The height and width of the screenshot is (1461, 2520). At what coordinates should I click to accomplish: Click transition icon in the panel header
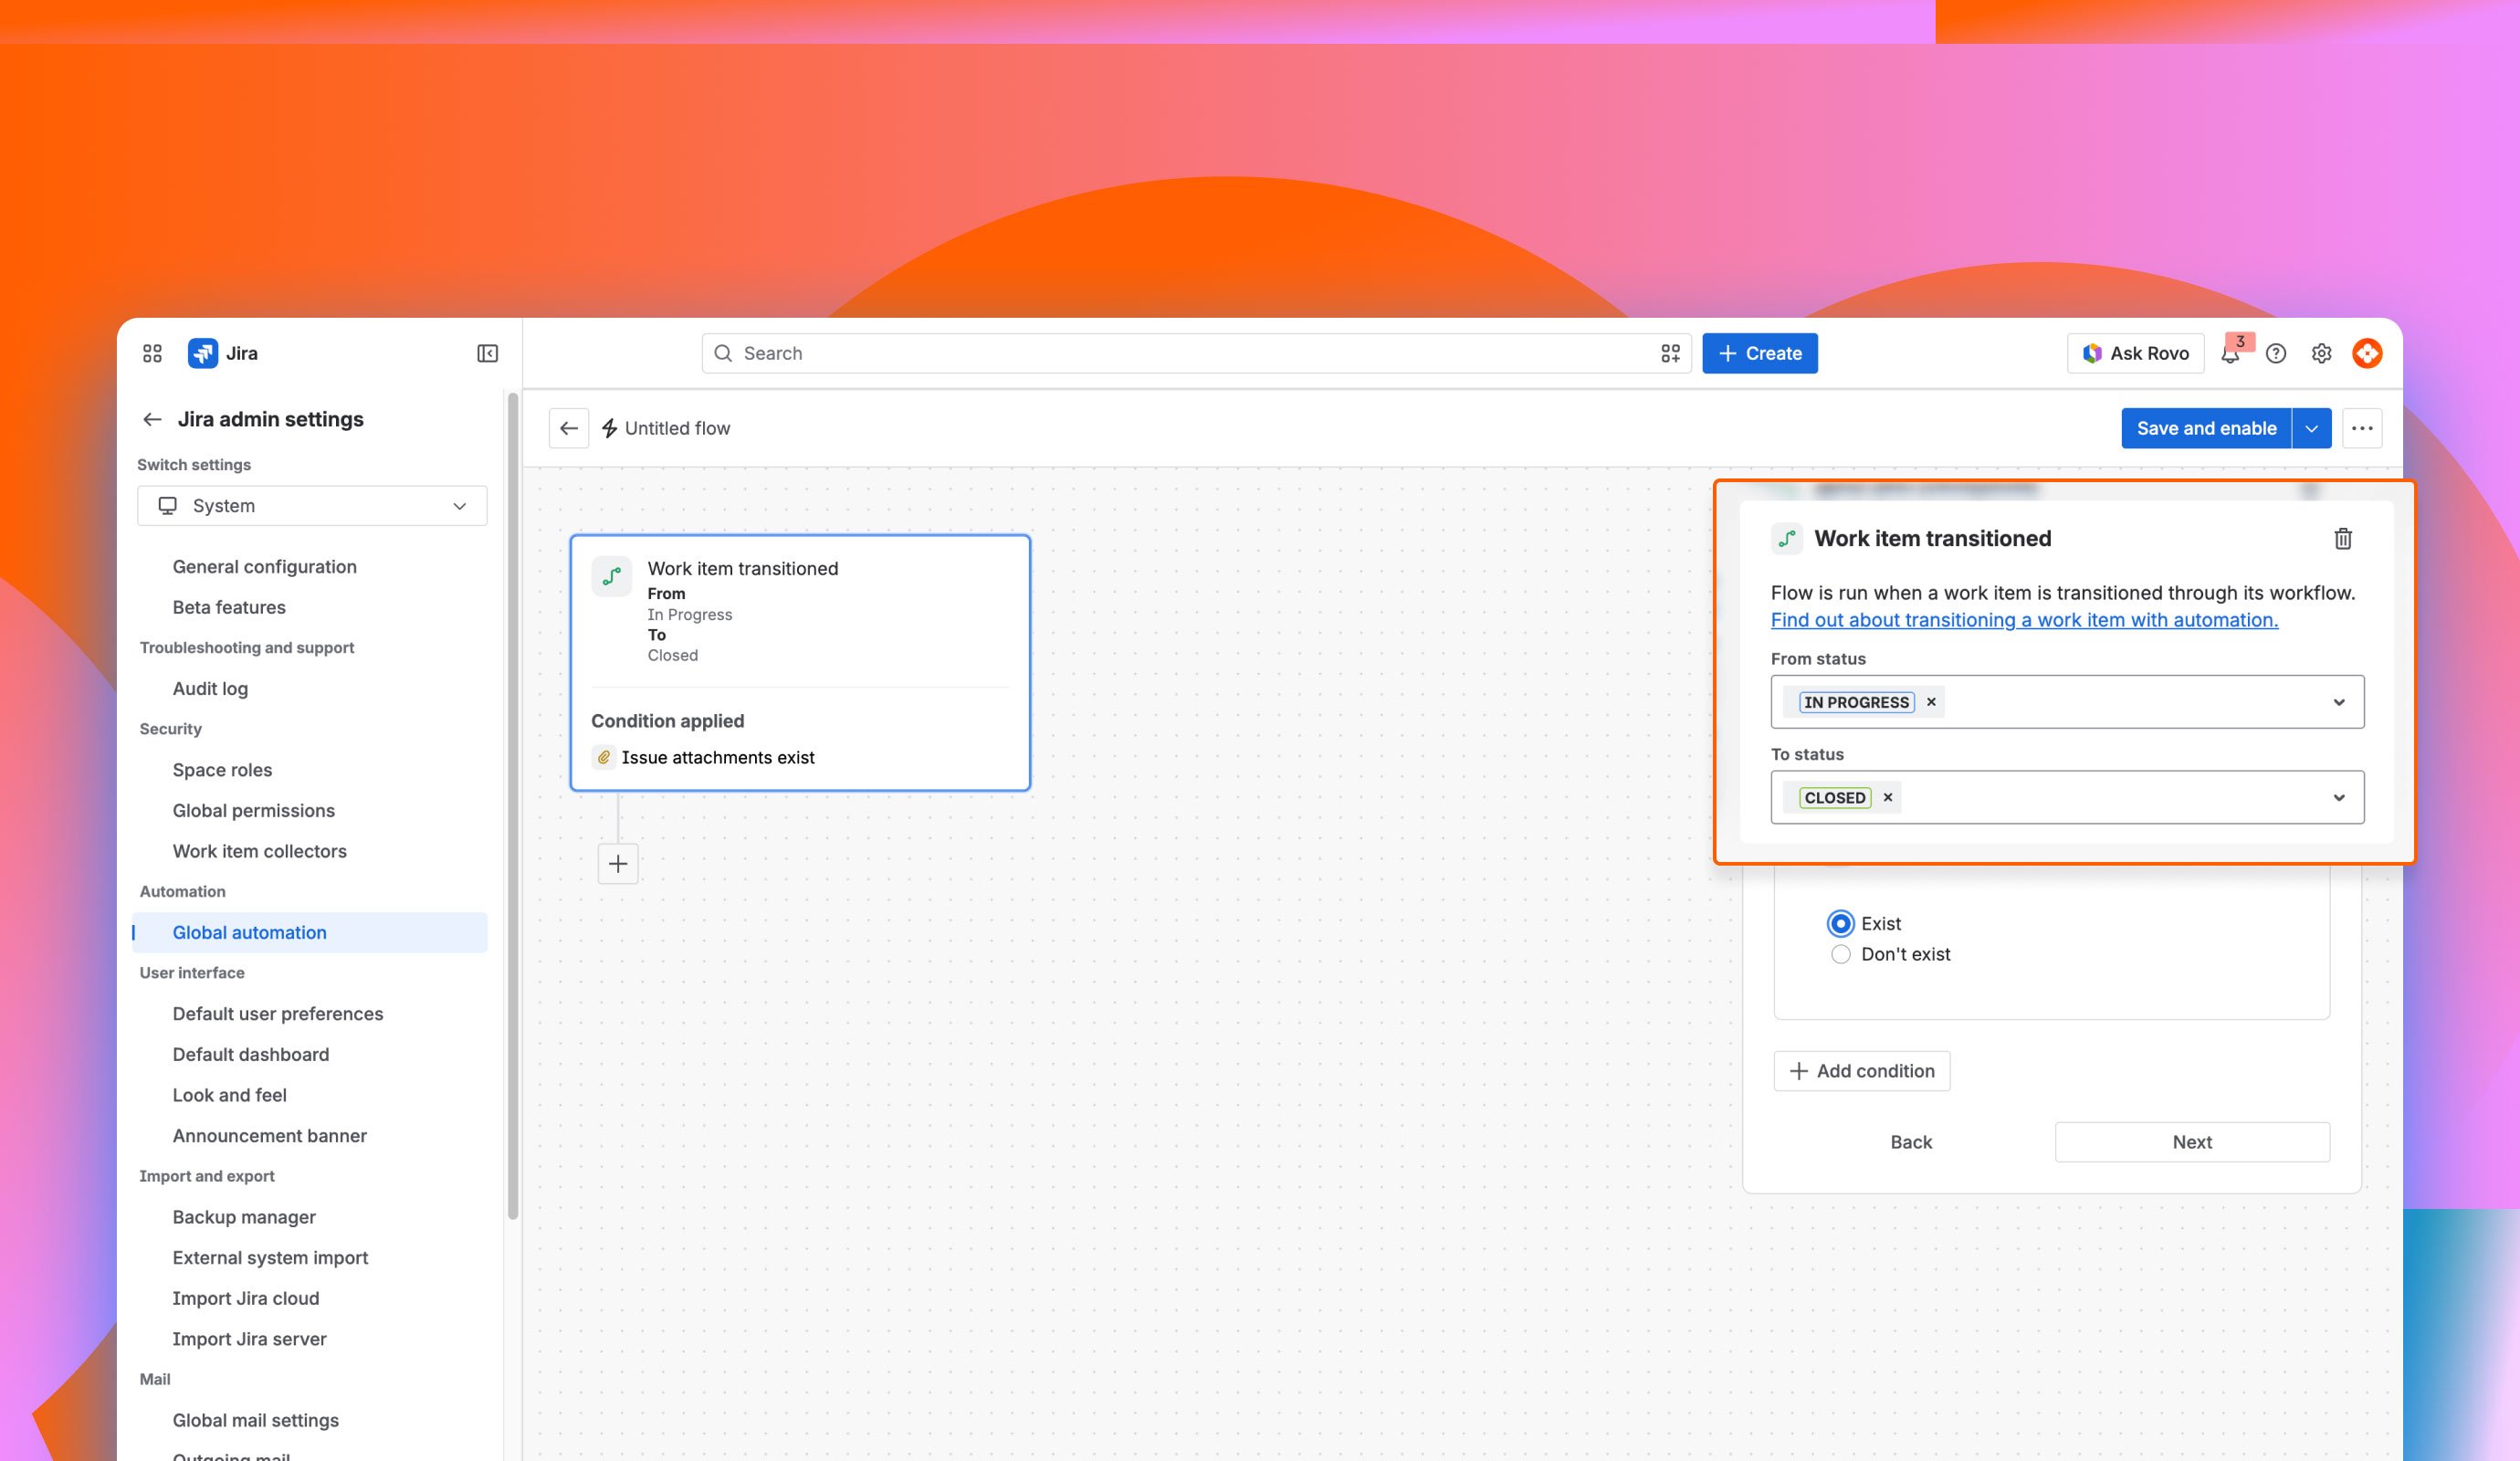(x=1787, y=538)
